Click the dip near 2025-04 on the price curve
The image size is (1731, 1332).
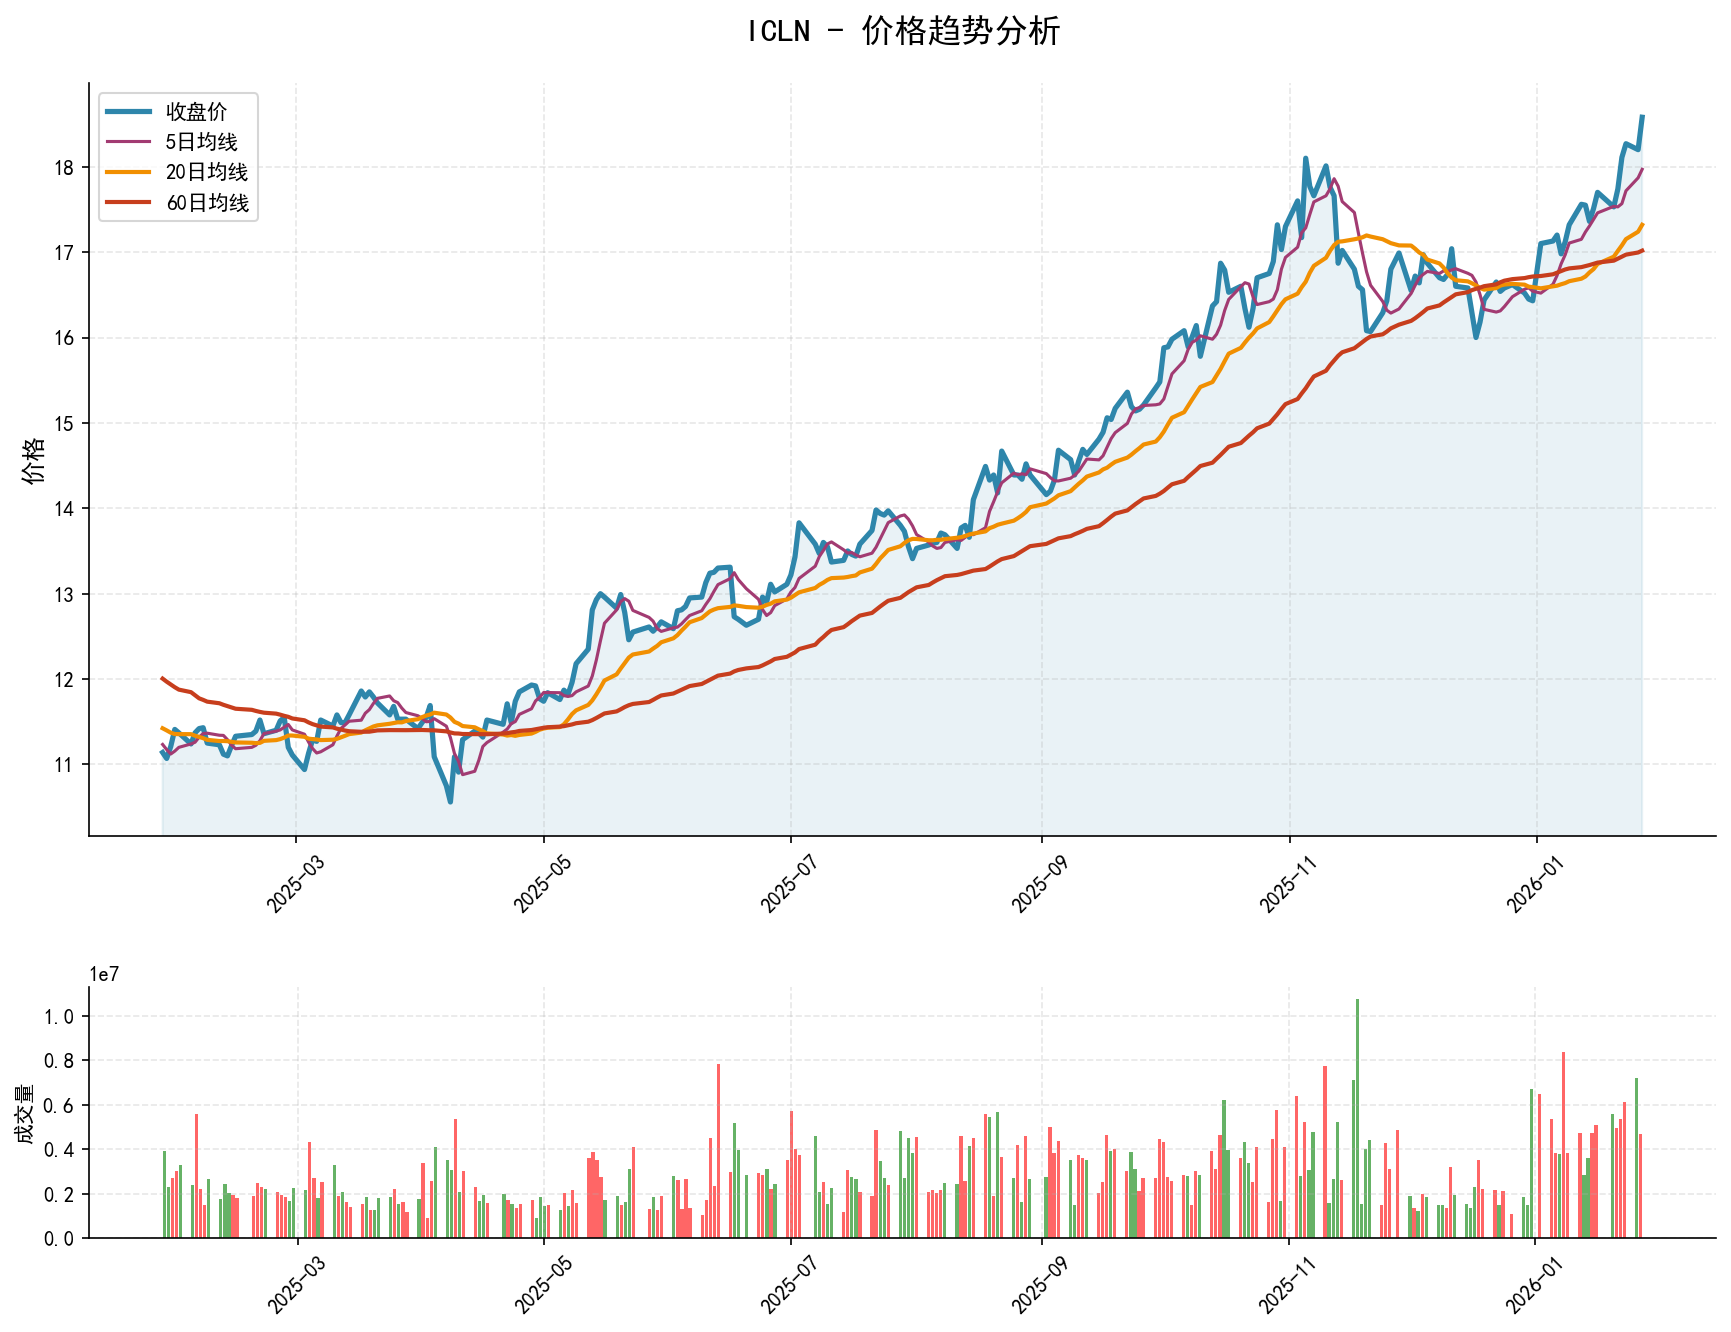click(450, 800)
